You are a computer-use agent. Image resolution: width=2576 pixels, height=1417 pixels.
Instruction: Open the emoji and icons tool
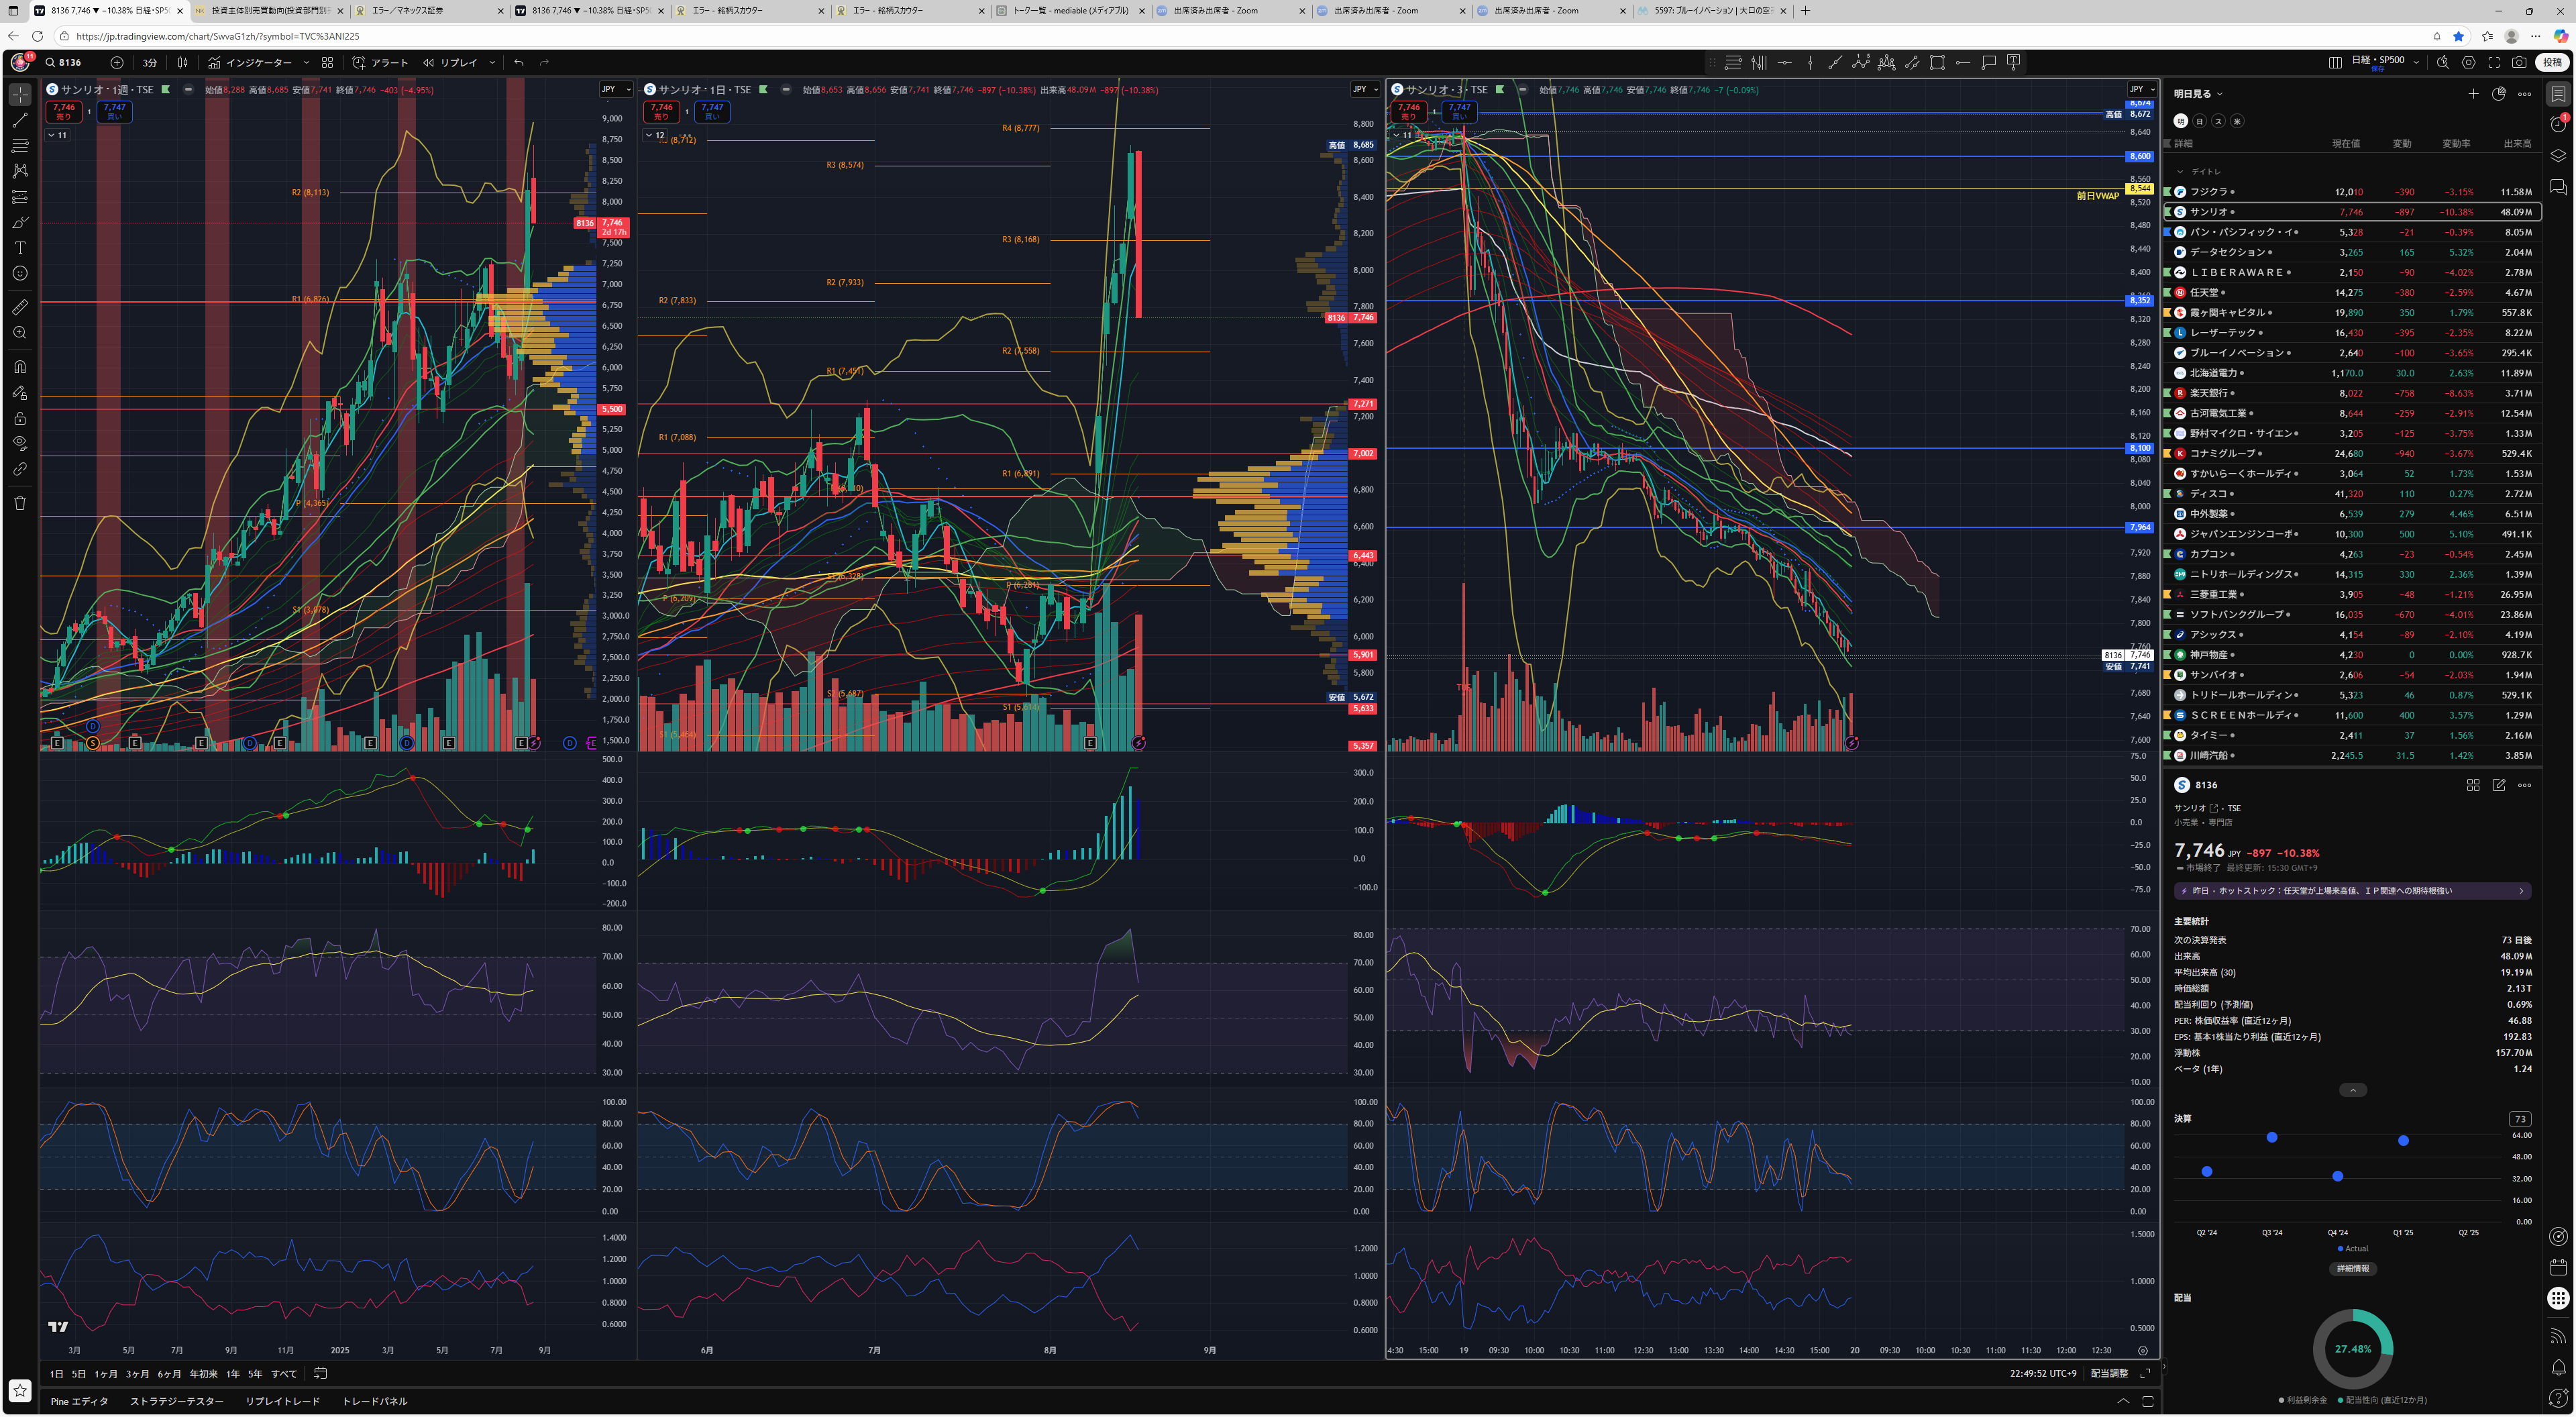(20, 273)
